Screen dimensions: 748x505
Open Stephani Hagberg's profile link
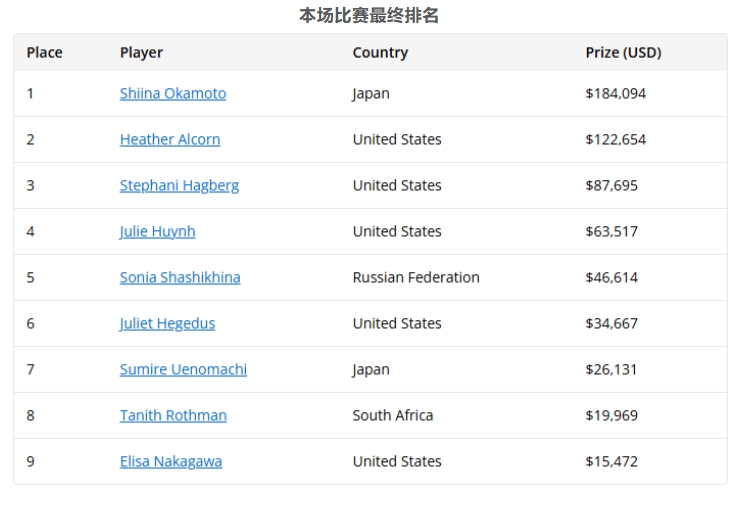coord(179,185)
